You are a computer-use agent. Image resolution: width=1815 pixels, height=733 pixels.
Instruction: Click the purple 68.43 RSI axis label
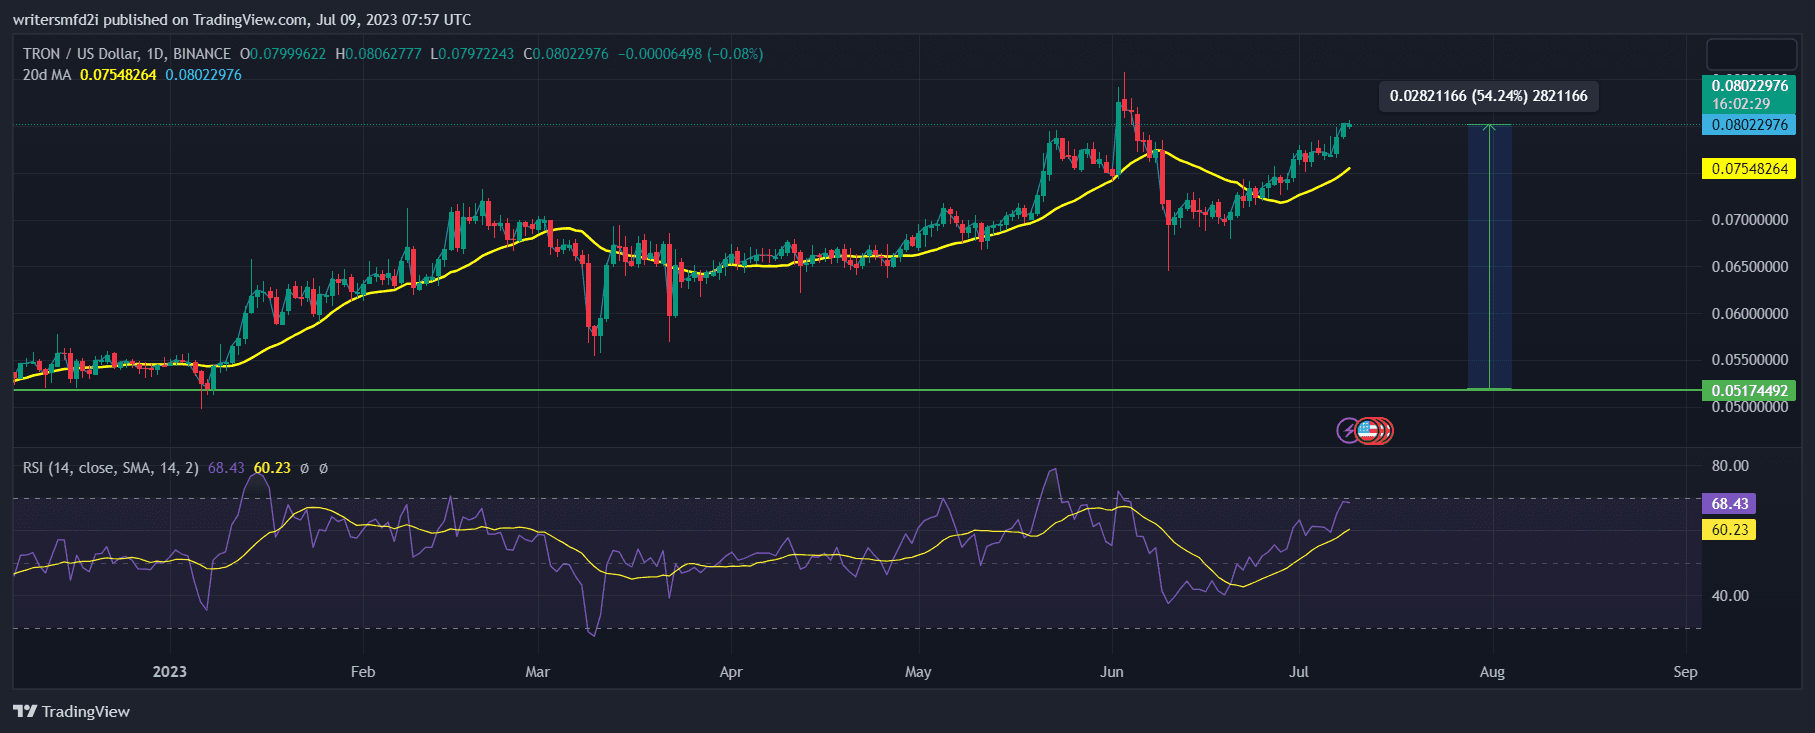1729,504
